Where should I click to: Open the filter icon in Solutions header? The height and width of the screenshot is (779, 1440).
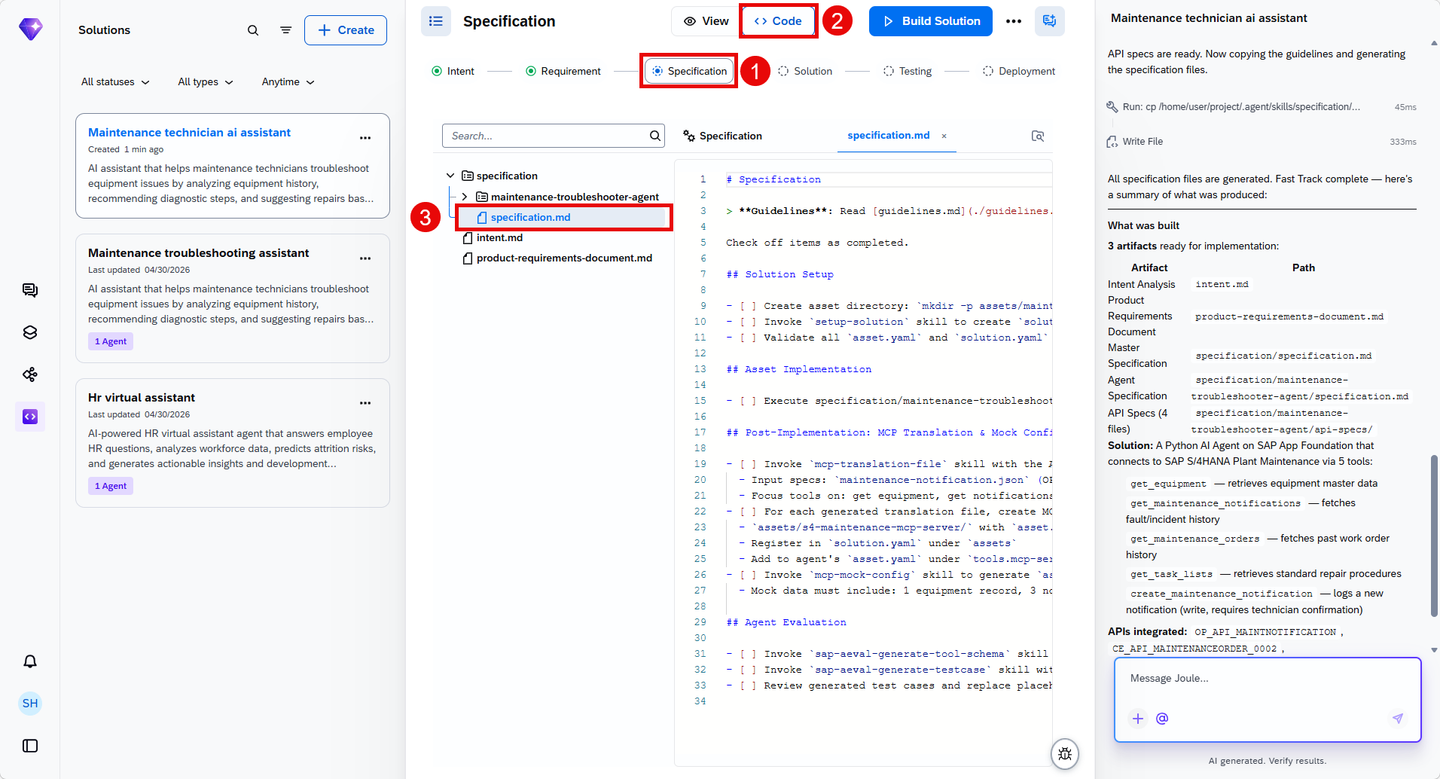point(286,30)
